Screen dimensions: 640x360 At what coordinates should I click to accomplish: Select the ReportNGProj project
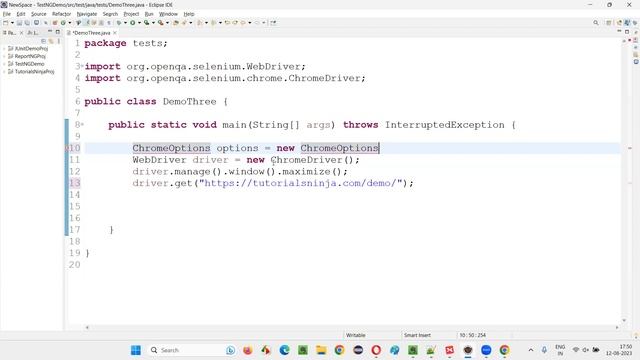30,56
